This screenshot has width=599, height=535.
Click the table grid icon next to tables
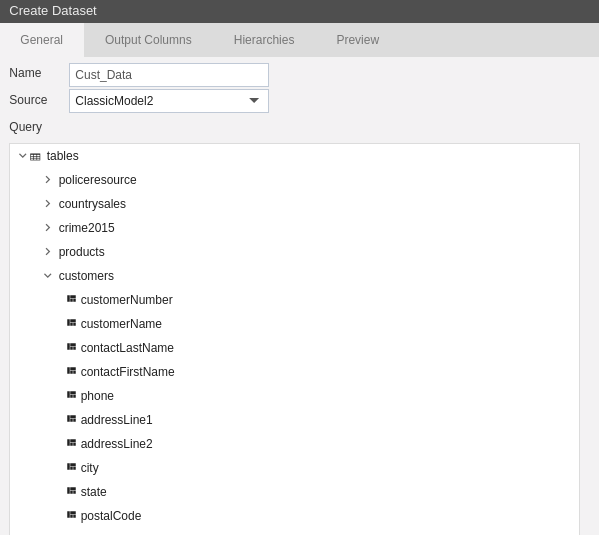pyautogui.click(x=35, y=157)
